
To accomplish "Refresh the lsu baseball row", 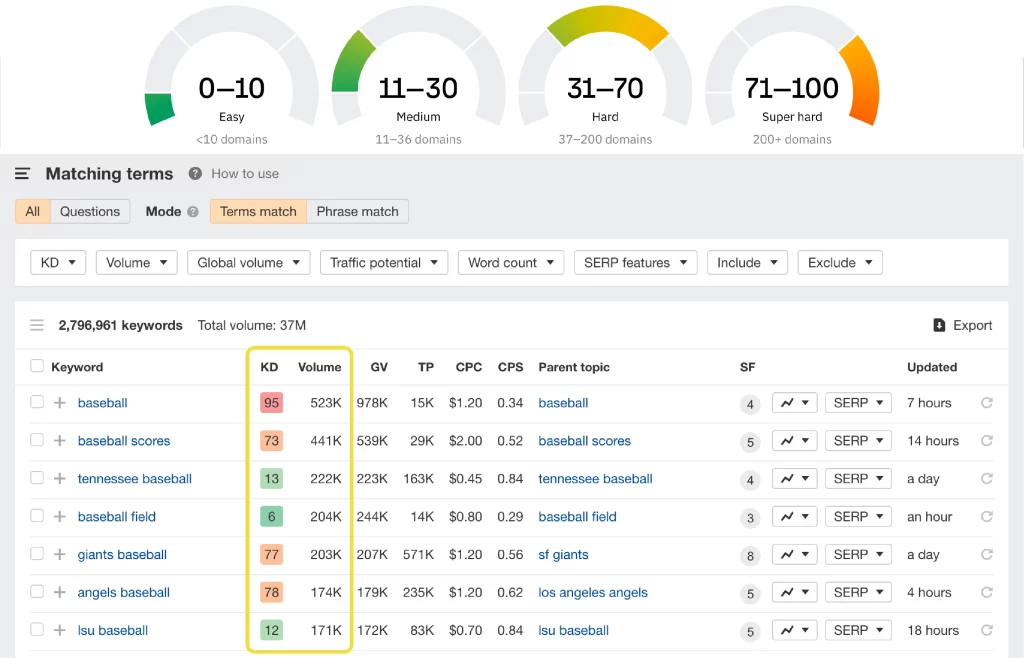I will point(987,630).
